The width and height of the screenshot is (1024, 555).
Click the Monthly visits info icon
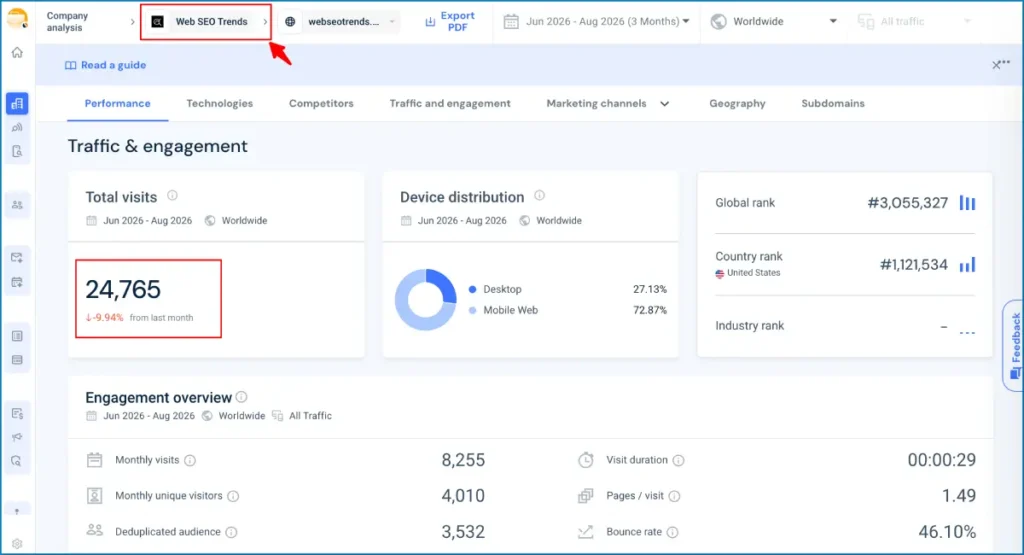(190, 460)
